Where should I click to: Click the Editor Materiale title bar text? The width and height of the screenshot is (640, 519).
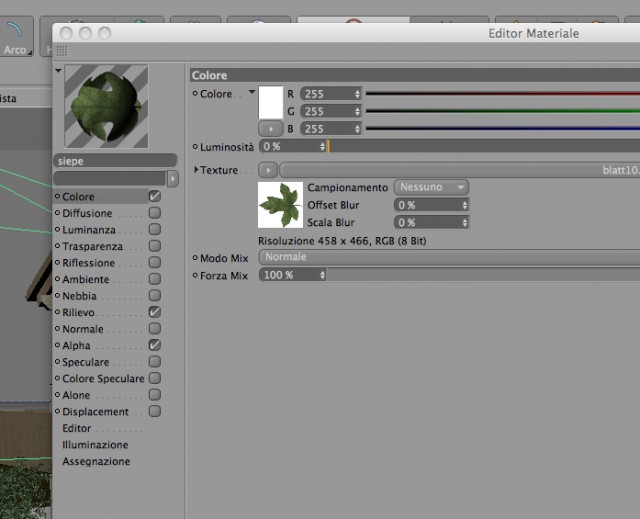[x=533, y=33]
